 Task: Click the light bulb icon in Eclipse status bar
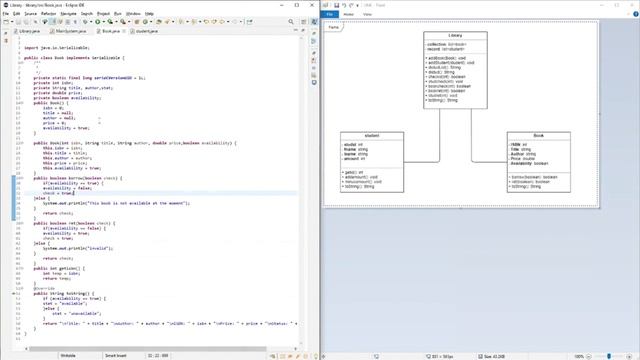pos(315,356)
